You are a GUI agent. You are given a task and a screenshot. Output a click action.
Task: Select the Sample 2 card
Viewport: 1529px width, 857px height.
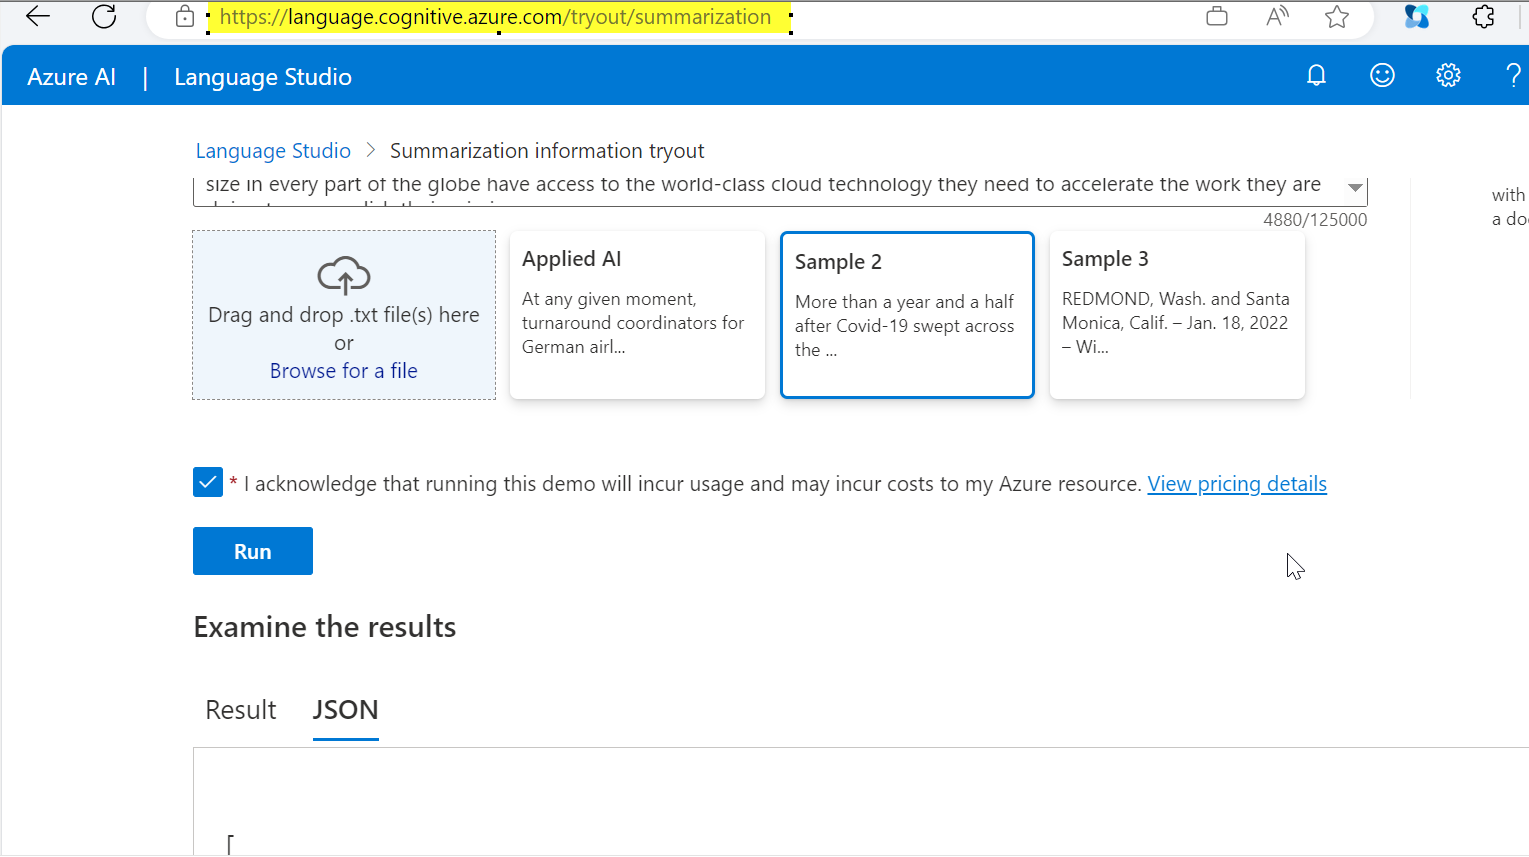coord(907,315)
